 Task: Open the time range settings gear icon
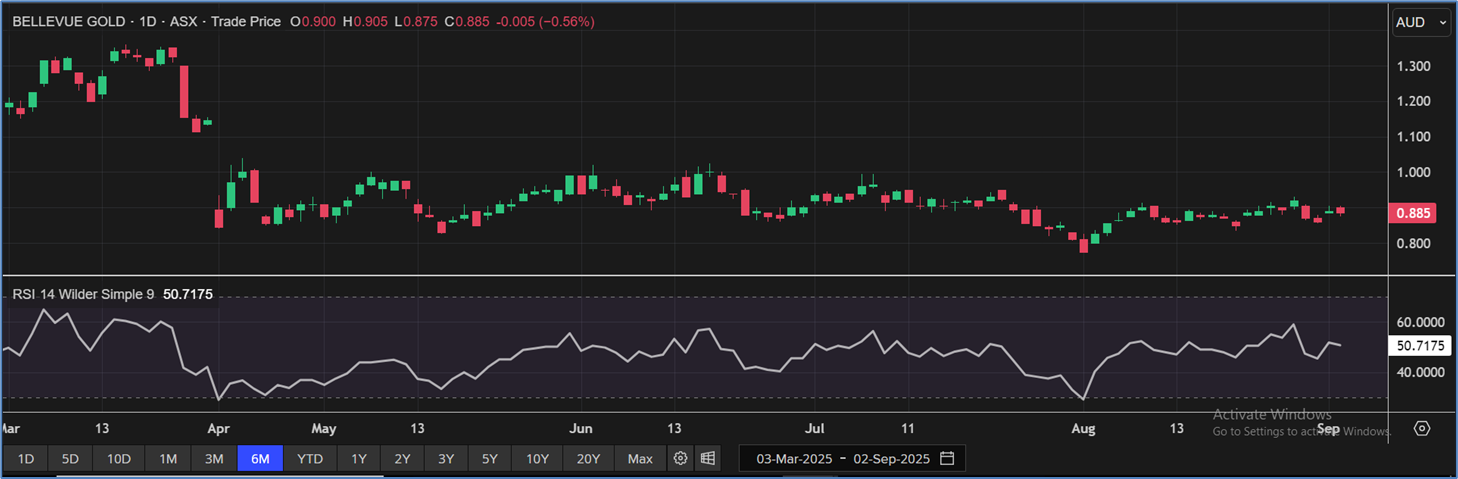pos(681,459)
